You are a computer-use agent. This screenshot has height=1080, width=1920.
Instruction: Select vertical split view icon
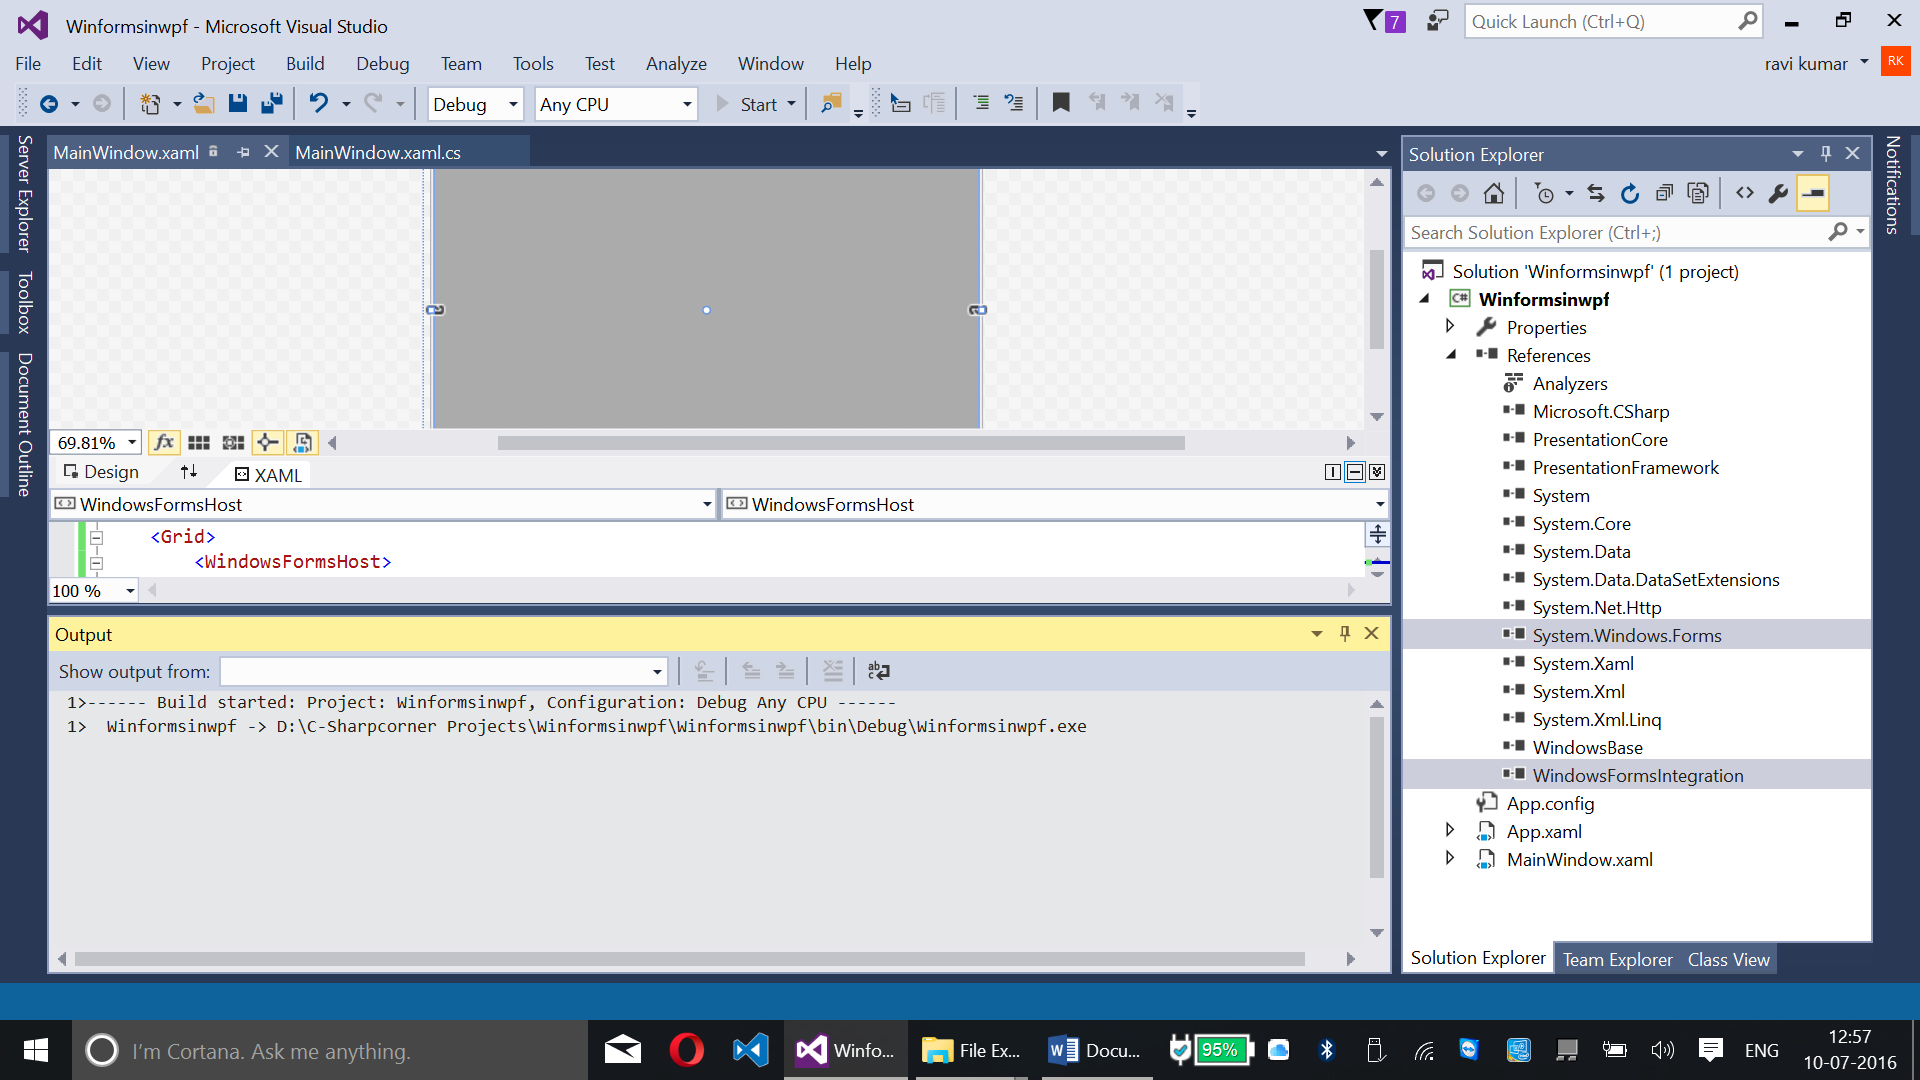(1333, 472)
